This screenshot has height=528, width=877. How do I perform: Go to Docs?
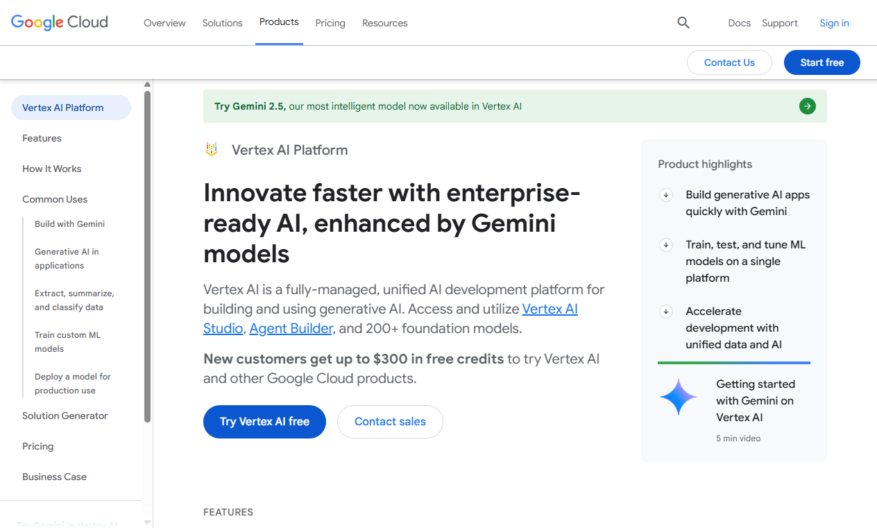click(x=739, y=23)
